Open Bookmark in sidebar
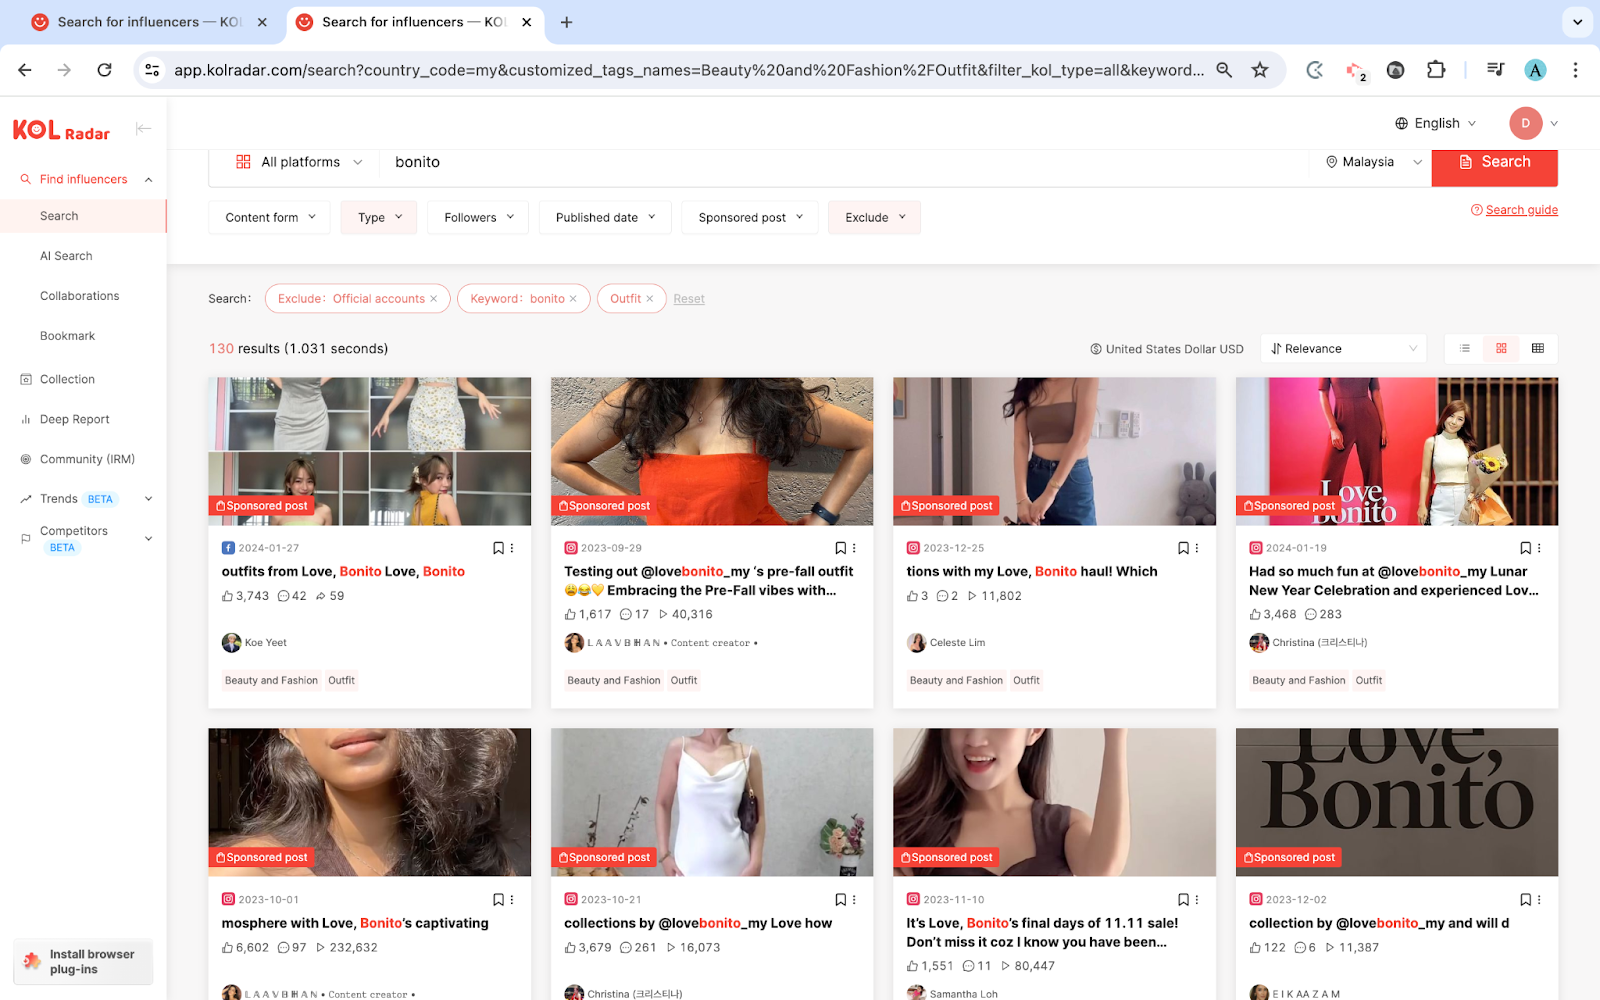This screenshot has height=1000, width=1600. coord(67,336)
